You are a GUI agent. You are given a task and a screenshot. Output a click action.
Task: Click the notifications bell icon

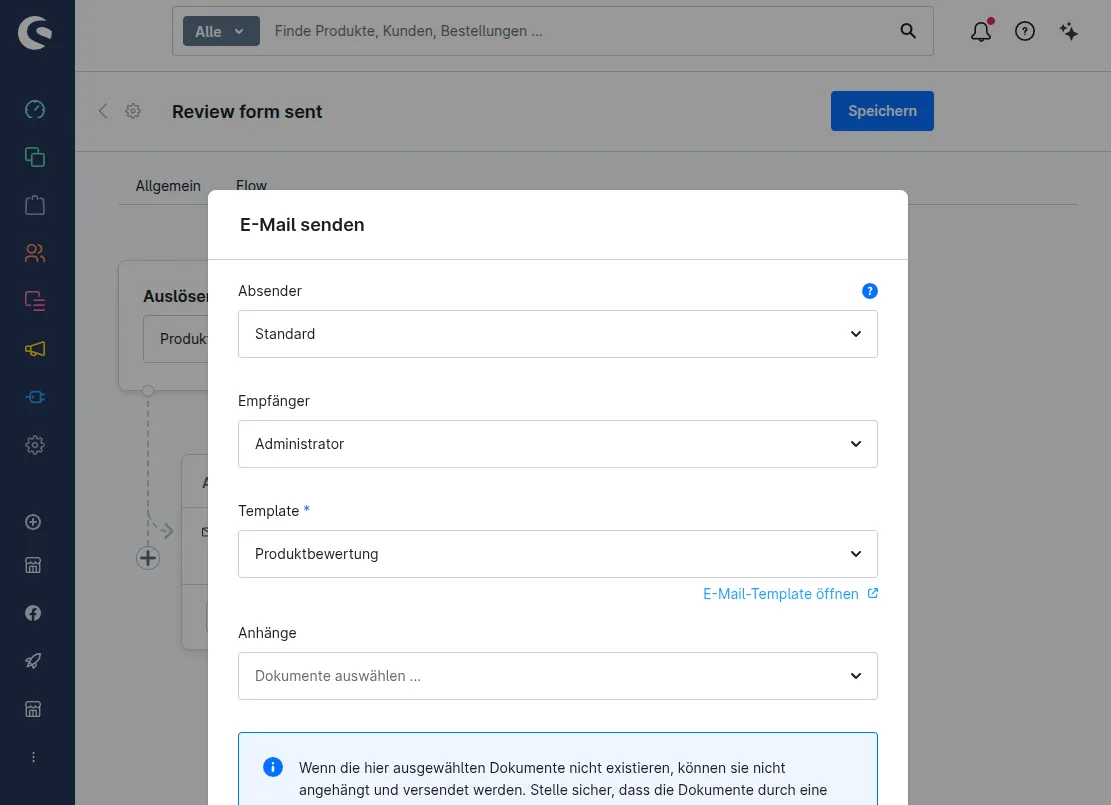[x=981, y=30]
